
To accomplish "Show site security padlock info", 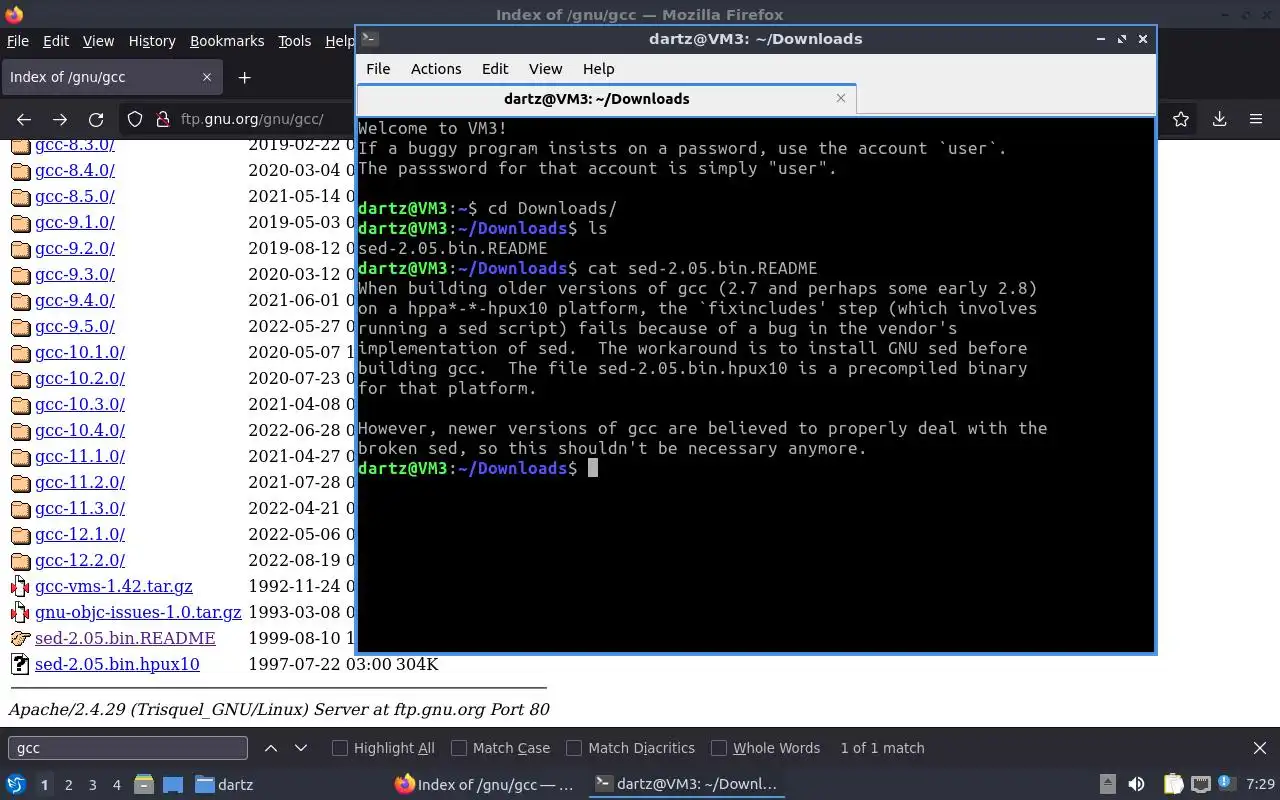I will point(163,119).
